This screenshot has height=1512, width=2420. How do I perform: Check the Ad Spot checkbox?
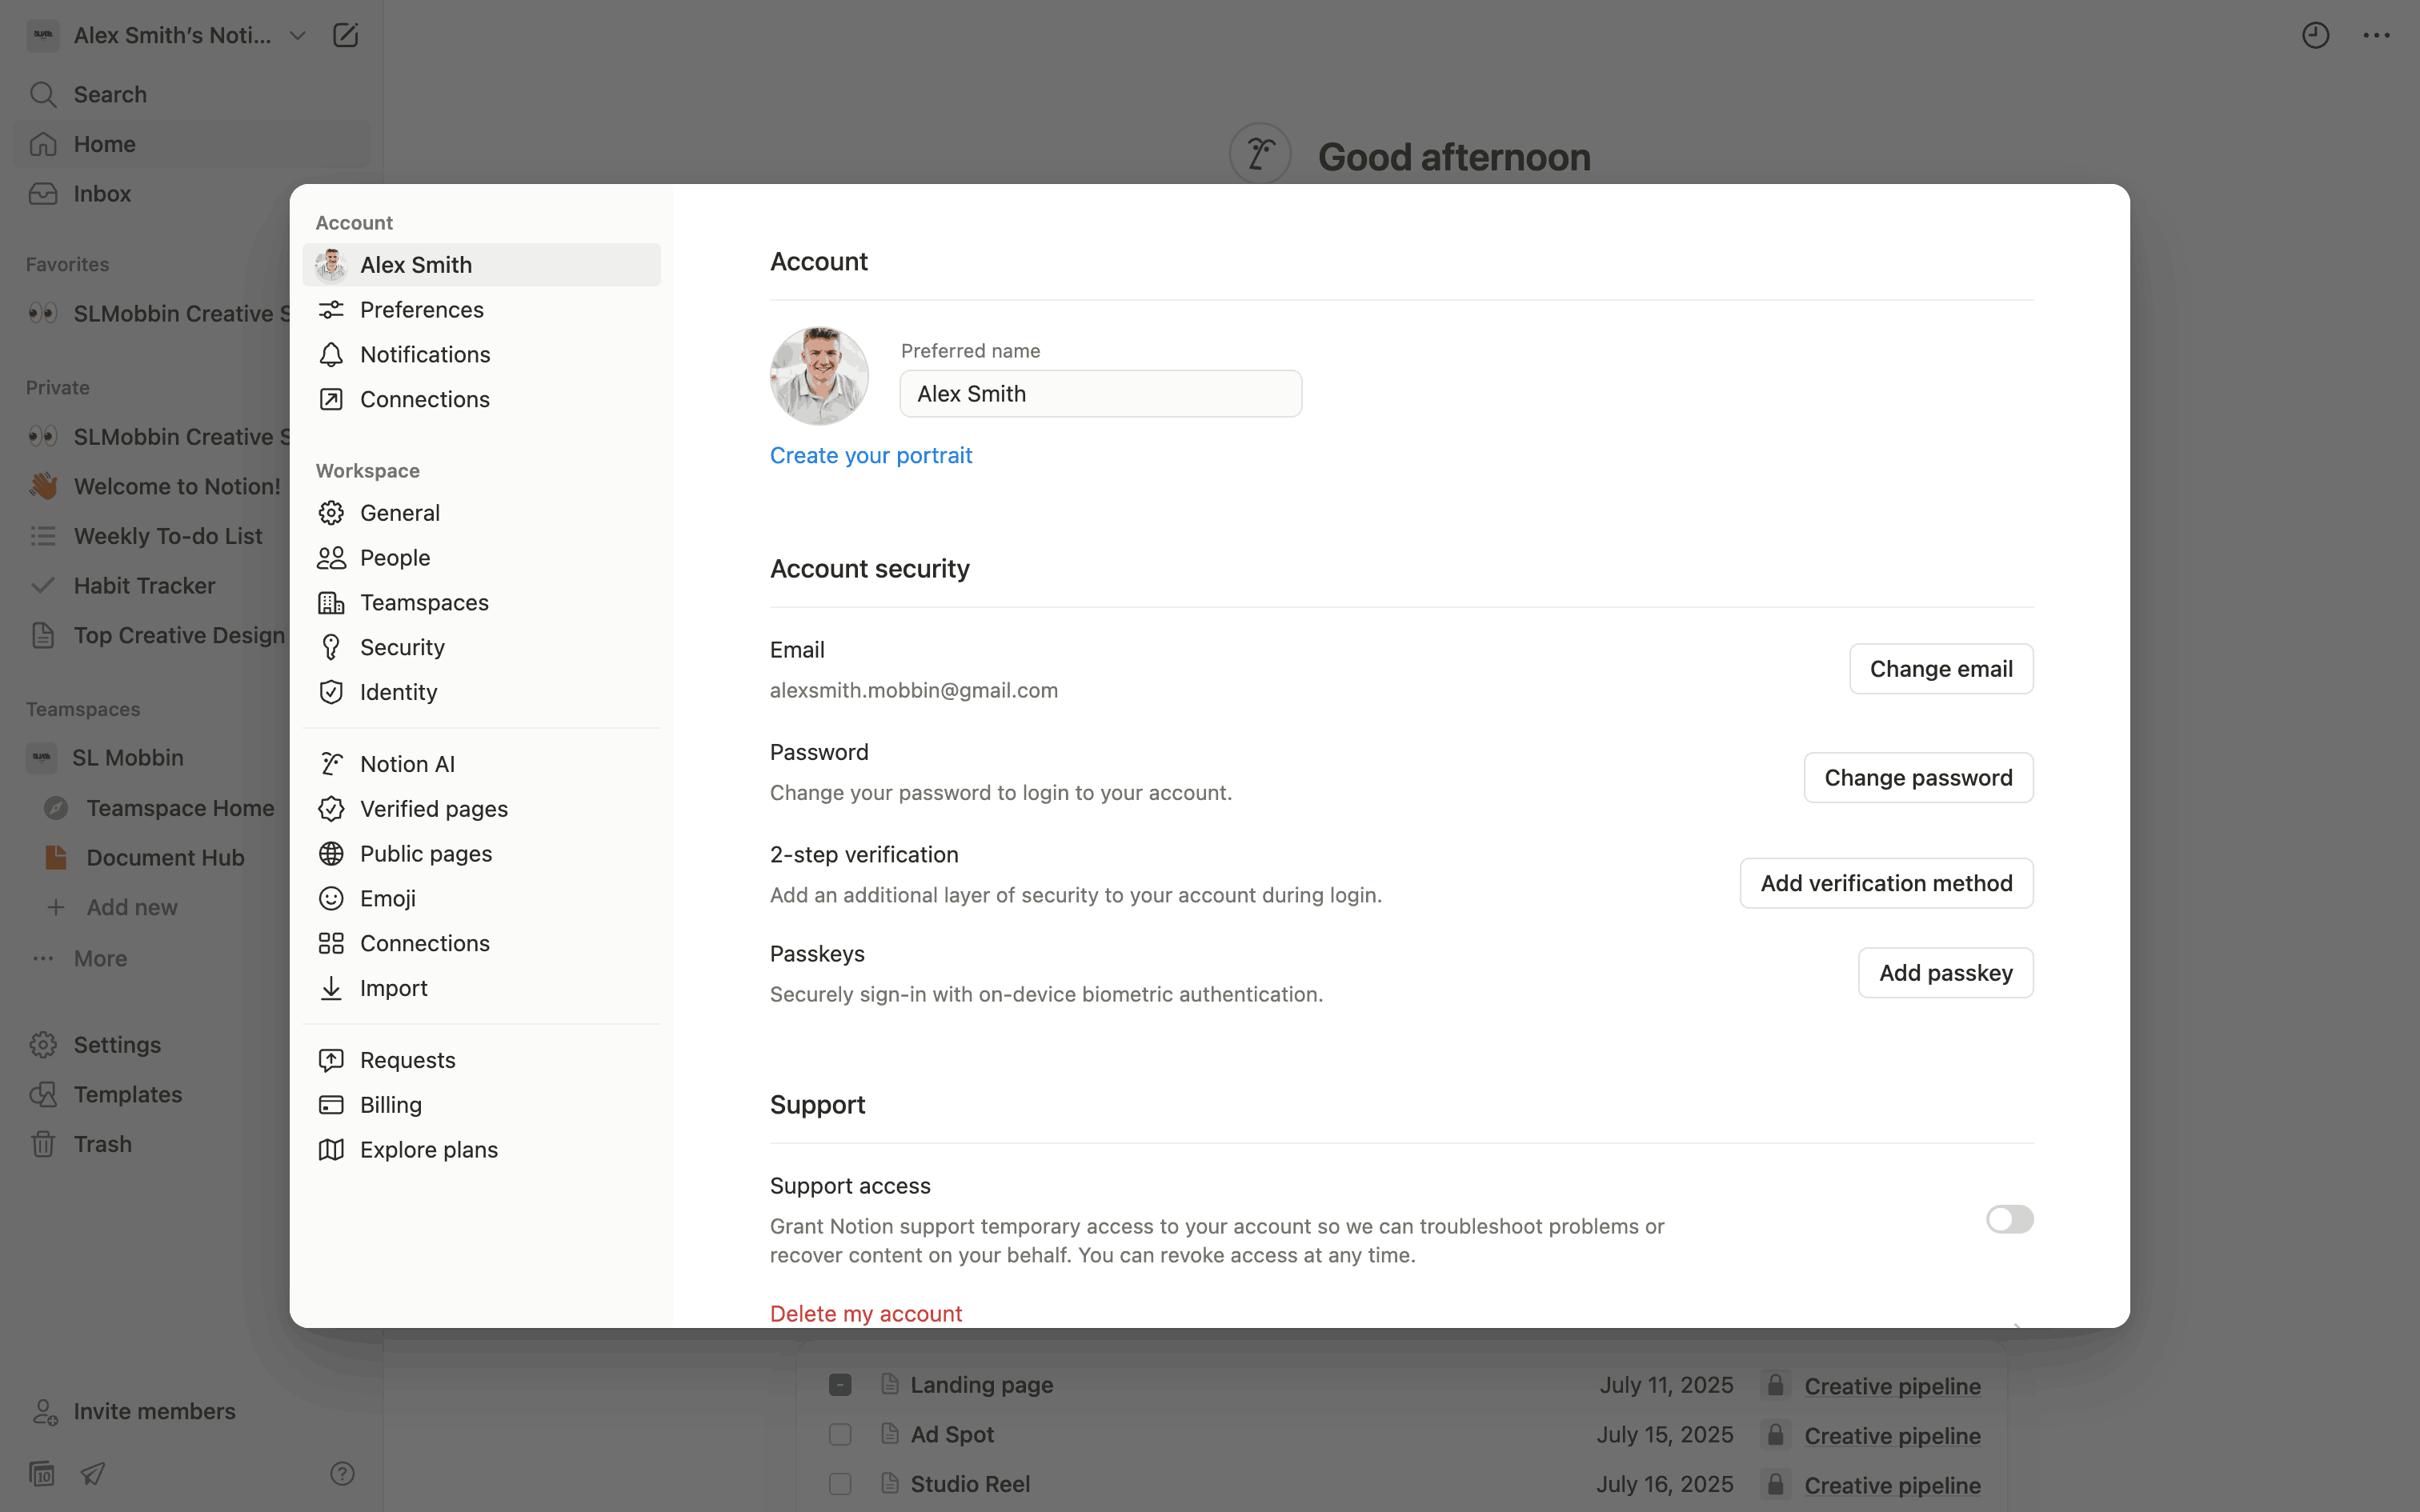[840, 1434]
